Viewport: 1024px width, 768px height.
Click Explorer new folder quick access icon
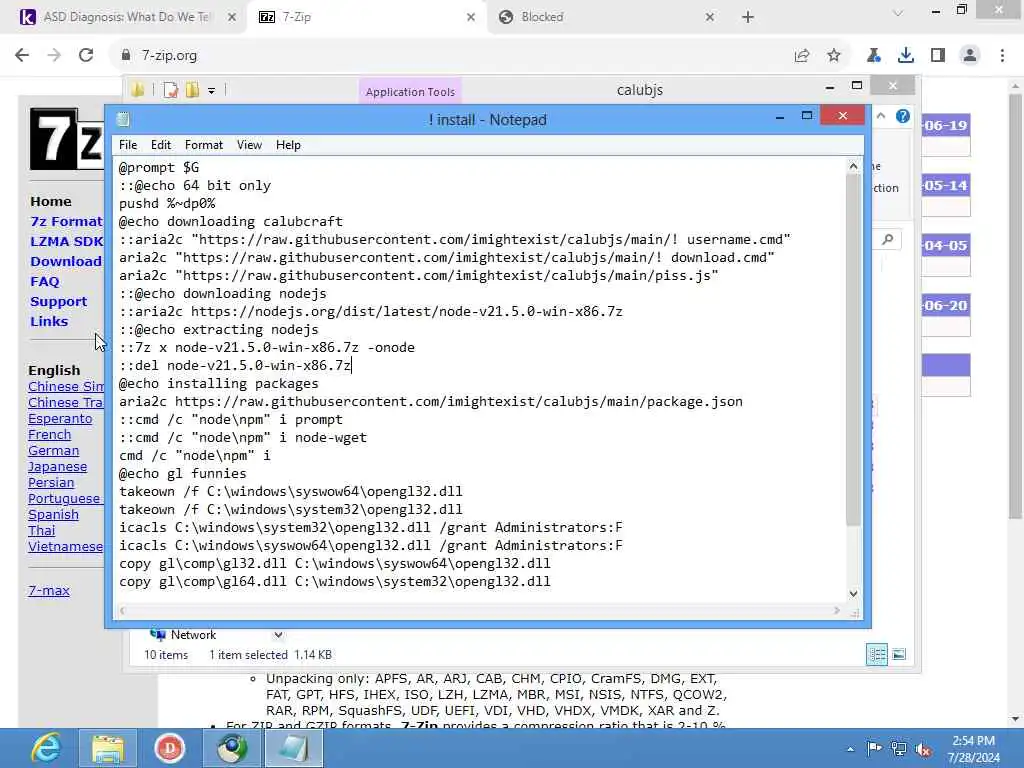coord(192,90)
